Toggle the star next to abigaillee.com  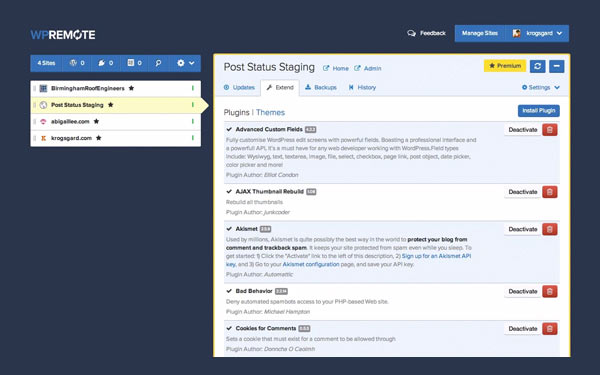point(96,122)
